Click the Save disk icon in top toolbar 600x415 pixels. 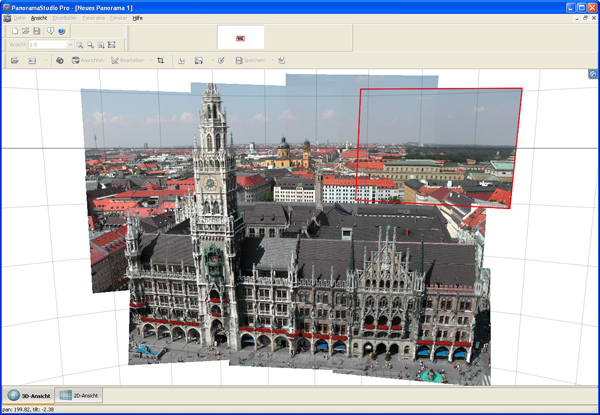[37, 31]
